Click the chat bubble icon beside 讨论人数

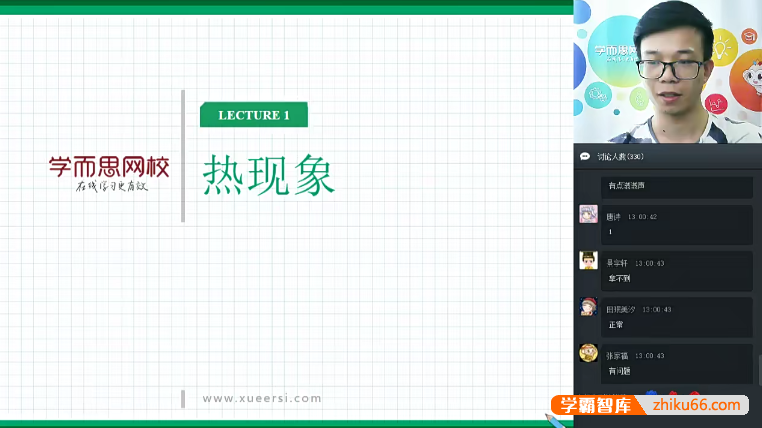point(585,156)
